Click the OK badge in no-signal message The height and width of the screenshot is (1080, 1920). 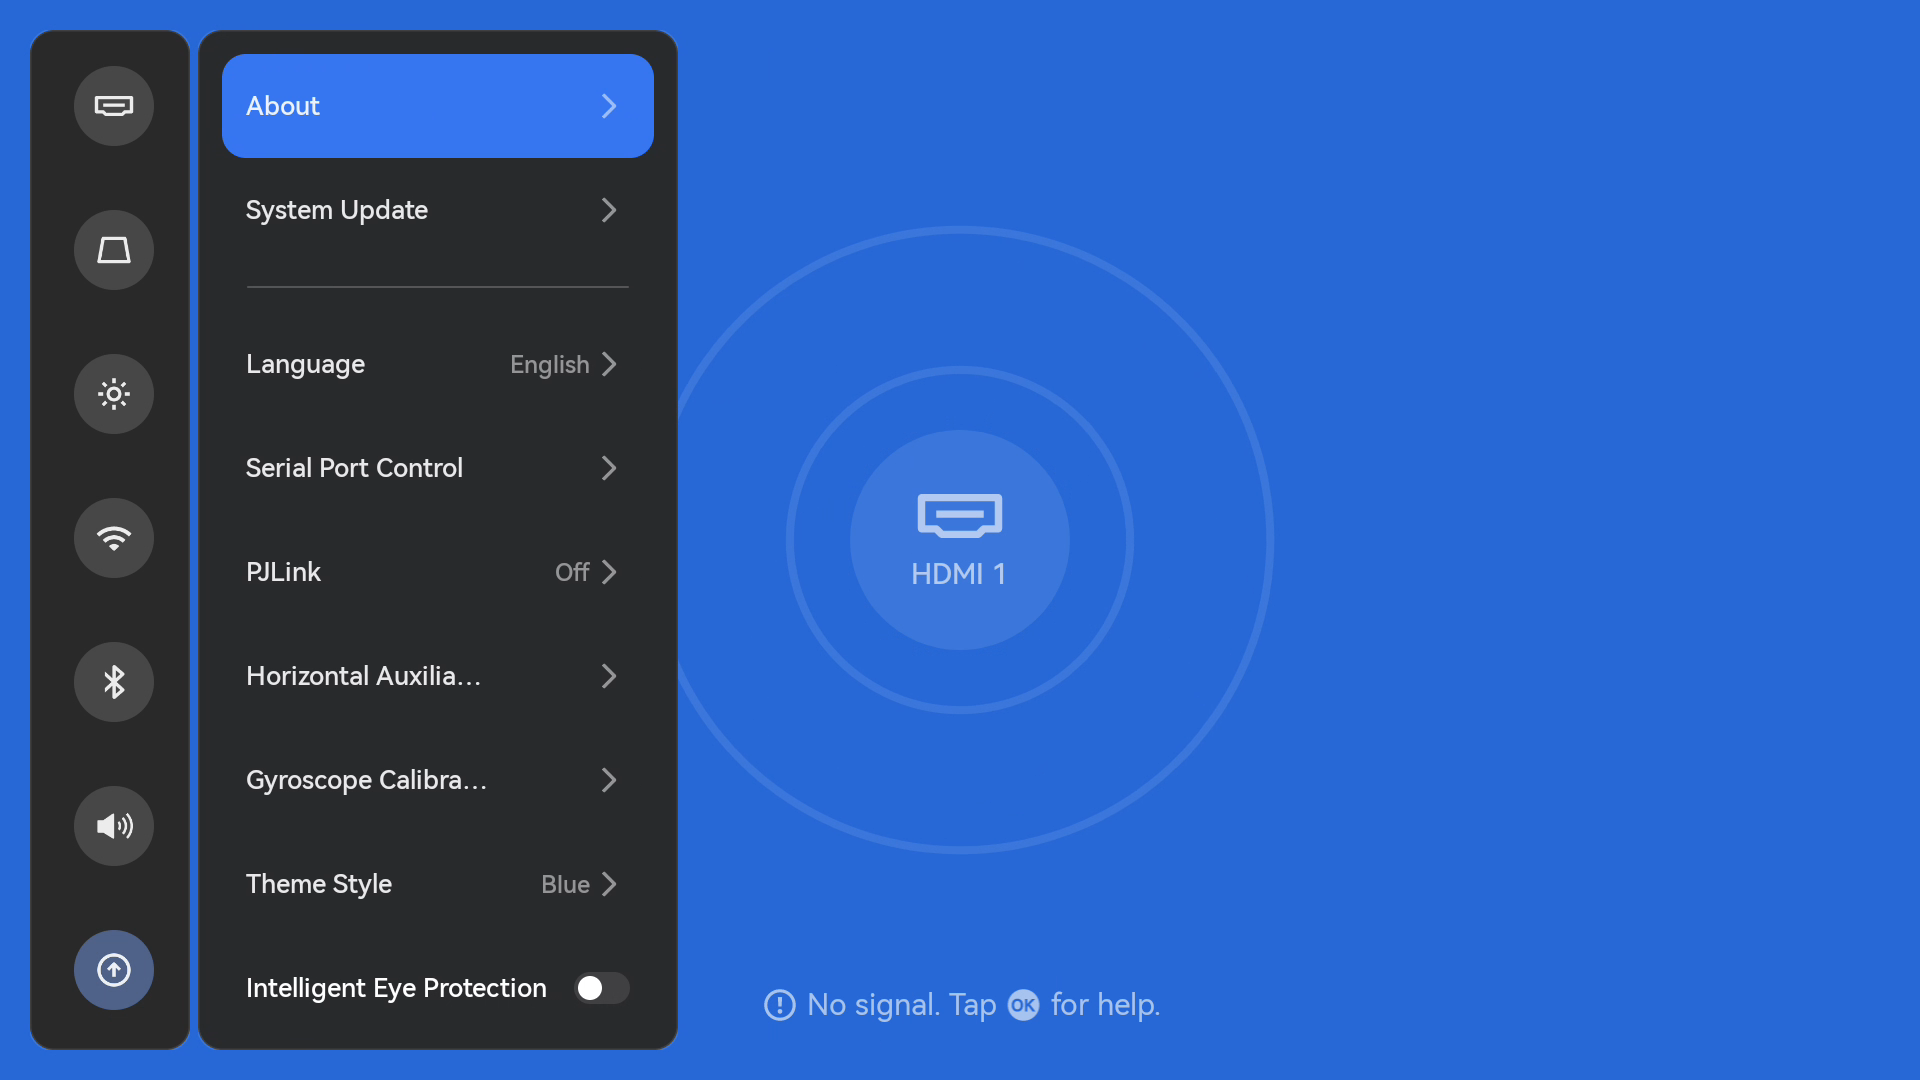pyautogui.click(x=1023, y=1005)
